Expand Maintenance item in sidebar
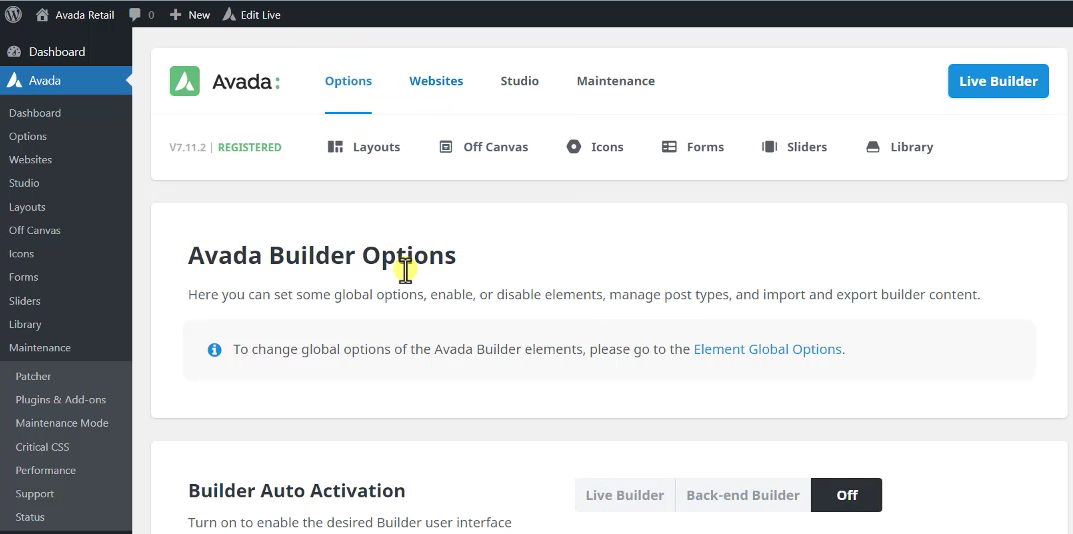The width and height of the screenshot is (1073, 534). pyautogui.click(x=40, y=348)
